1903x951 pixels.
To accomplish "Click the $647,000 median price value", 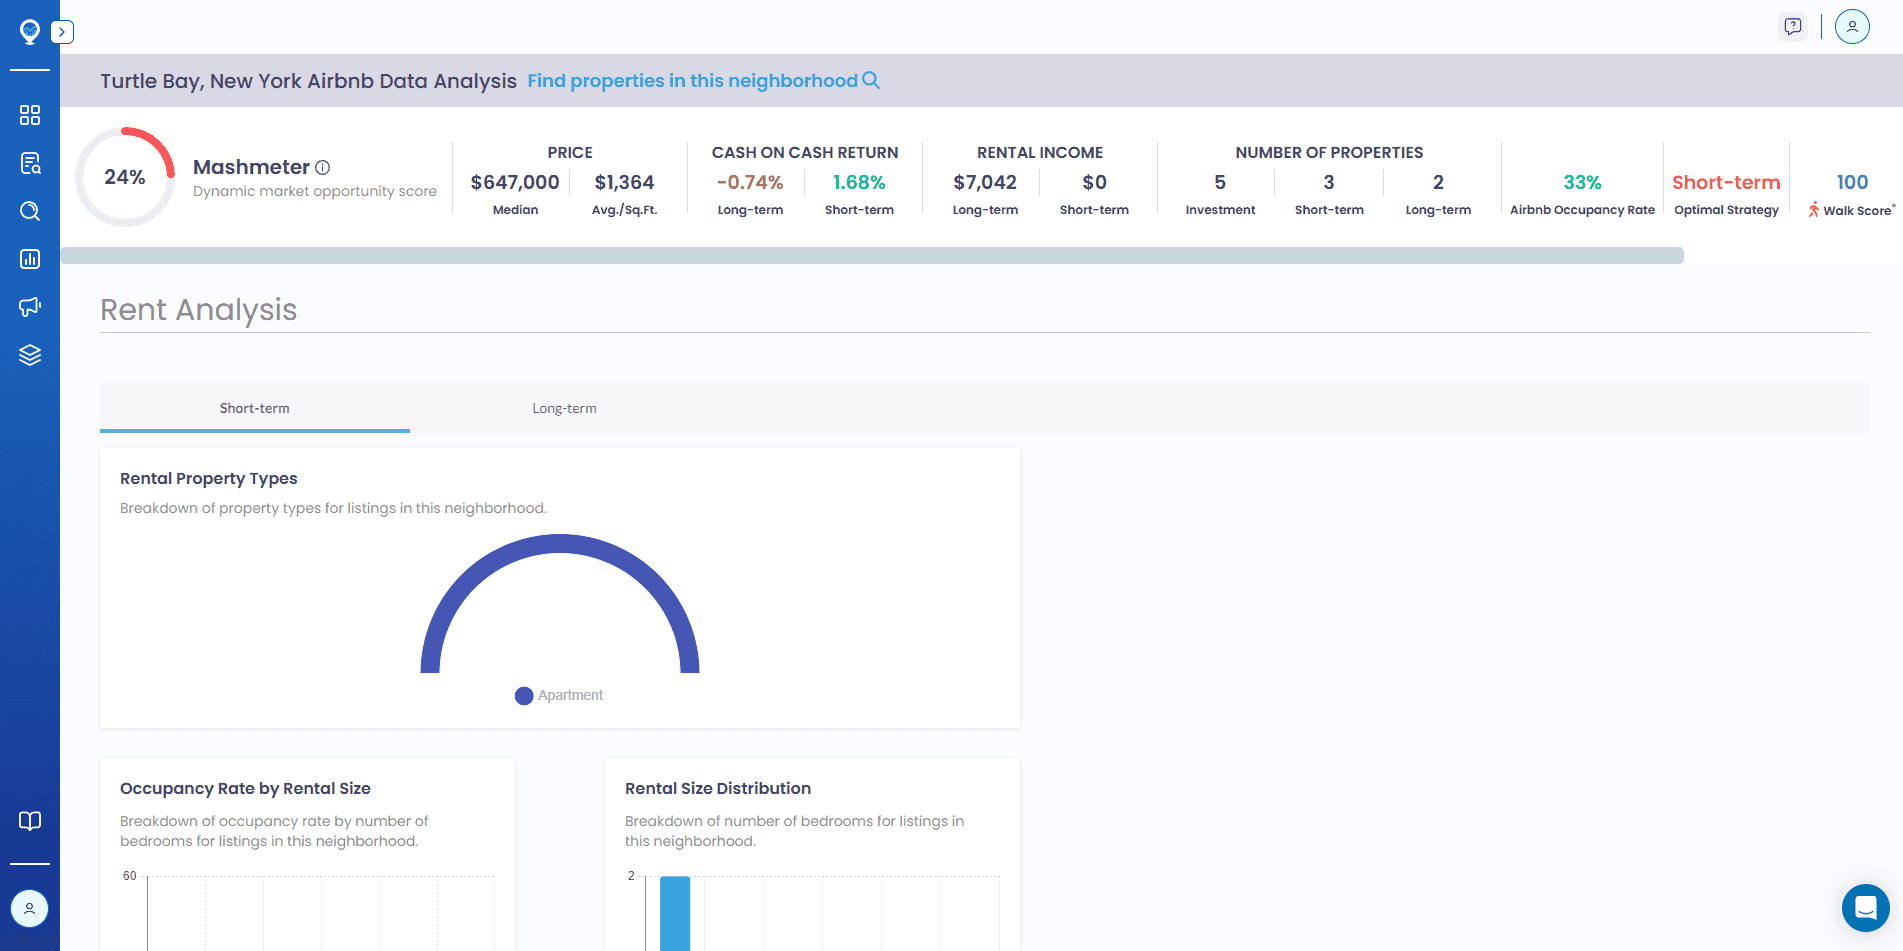I will point(515,182).
